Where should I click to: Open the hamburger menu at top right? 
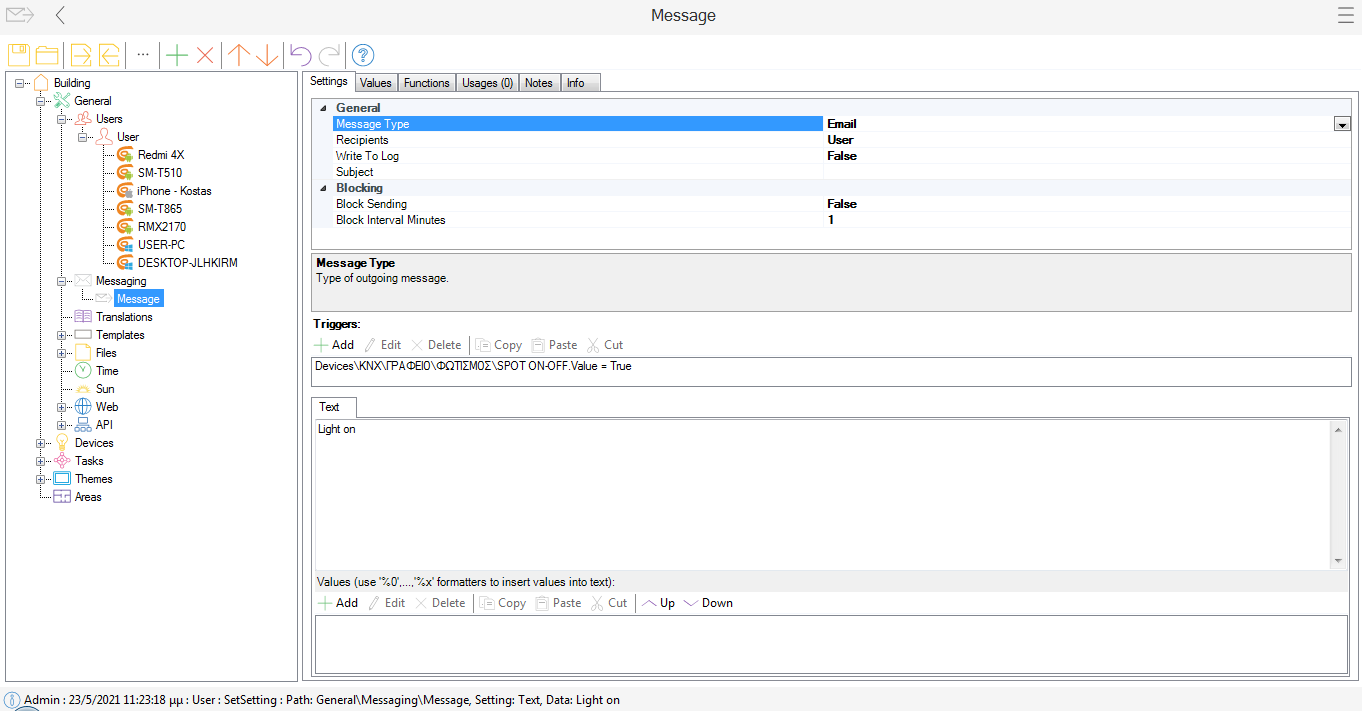pos(1345,15)
